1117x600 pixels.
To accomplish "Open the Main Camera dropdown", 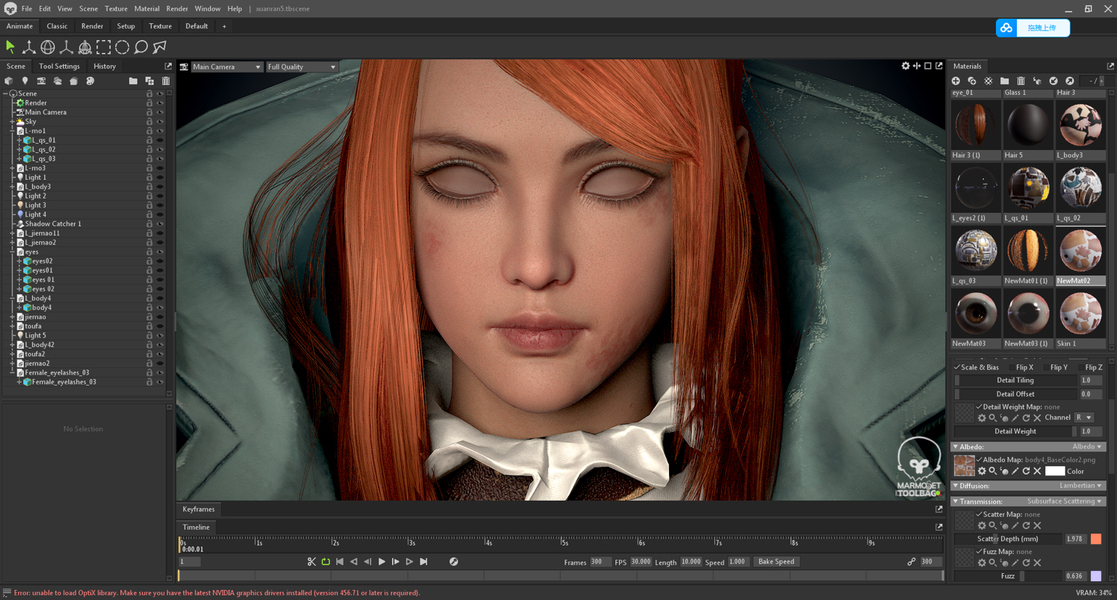I will pyautogui.click(x=227, y=67).
